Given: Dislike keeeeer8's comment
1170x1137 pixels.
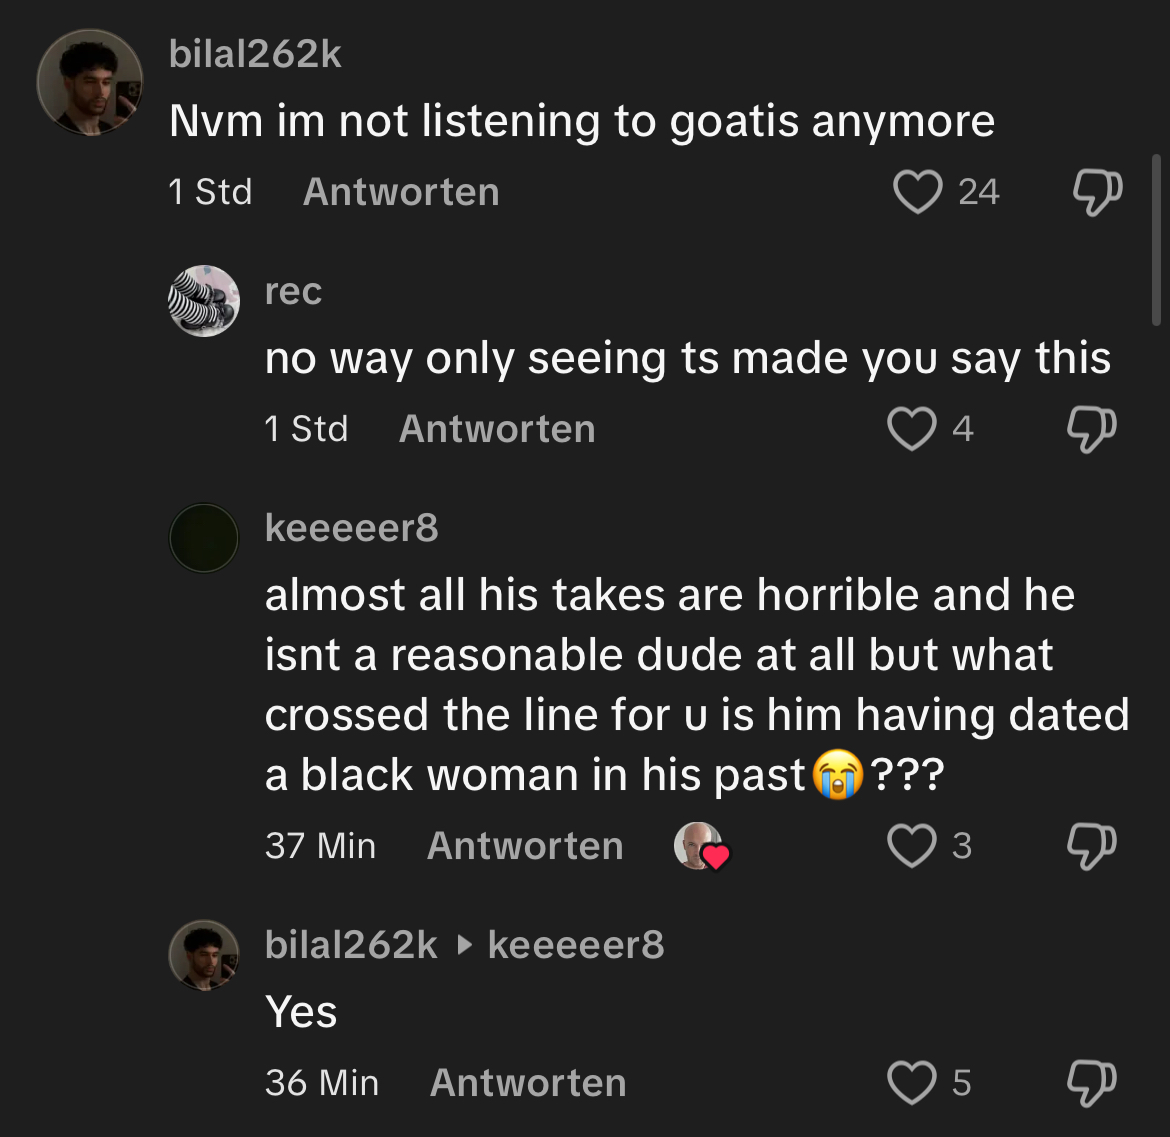Looking at the screenshot, I should [x=1092, y=845].
